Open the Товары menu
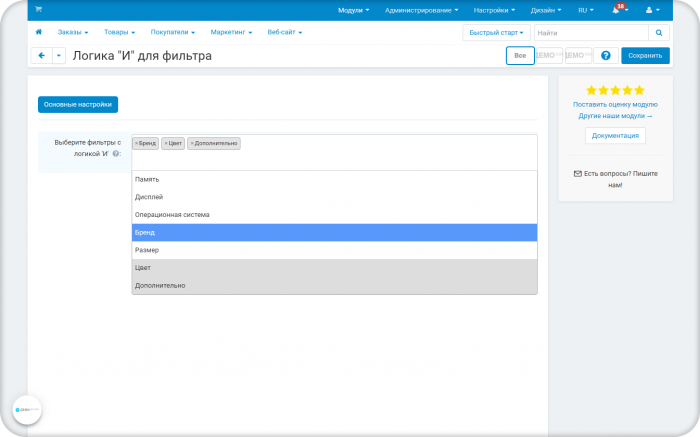Screen dimensions: 700x437 [120, 32]
